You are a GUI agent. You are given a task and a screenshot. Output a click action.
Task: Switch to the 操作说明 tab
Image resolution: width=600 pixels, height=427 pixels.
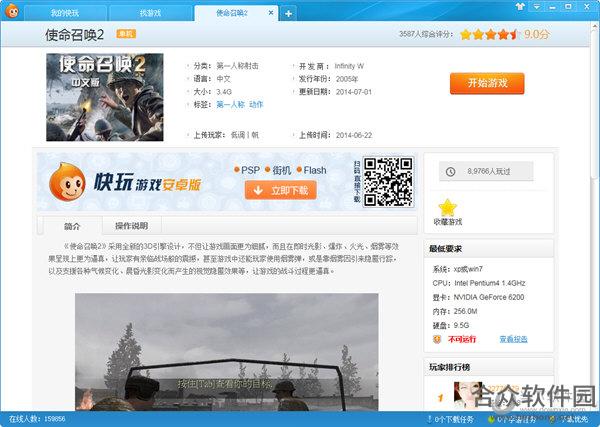pos(132,226)
